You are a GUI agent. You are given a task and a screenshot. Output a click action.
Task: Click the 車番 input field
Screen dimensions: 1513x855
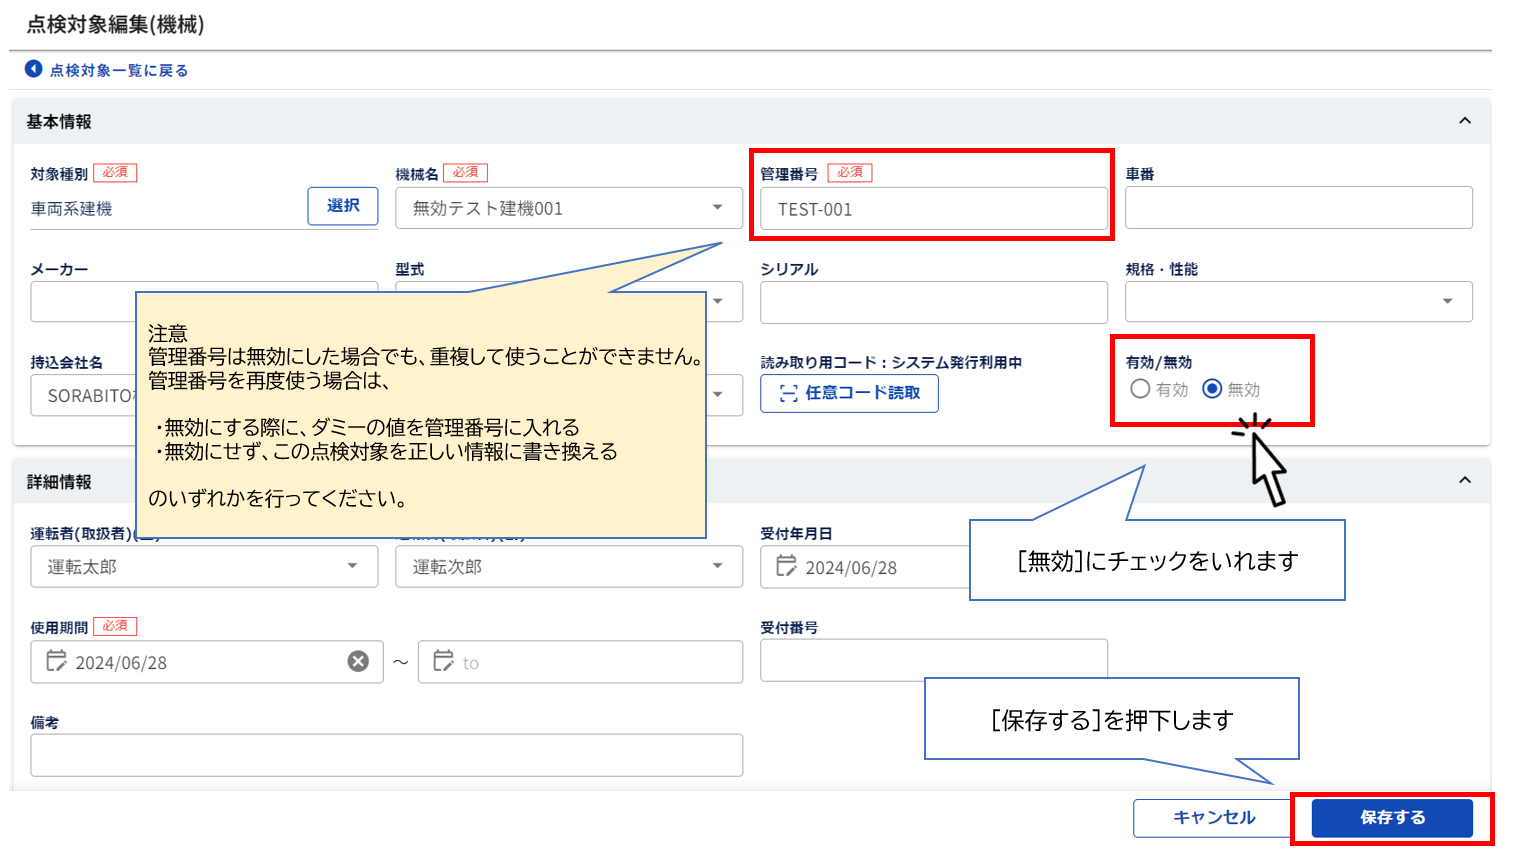1298,208
